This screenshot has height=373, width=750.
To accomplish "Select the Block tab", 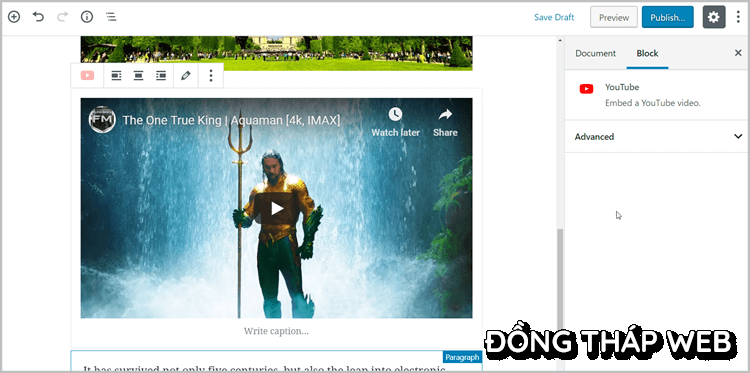I will click(x=647, y=54).
